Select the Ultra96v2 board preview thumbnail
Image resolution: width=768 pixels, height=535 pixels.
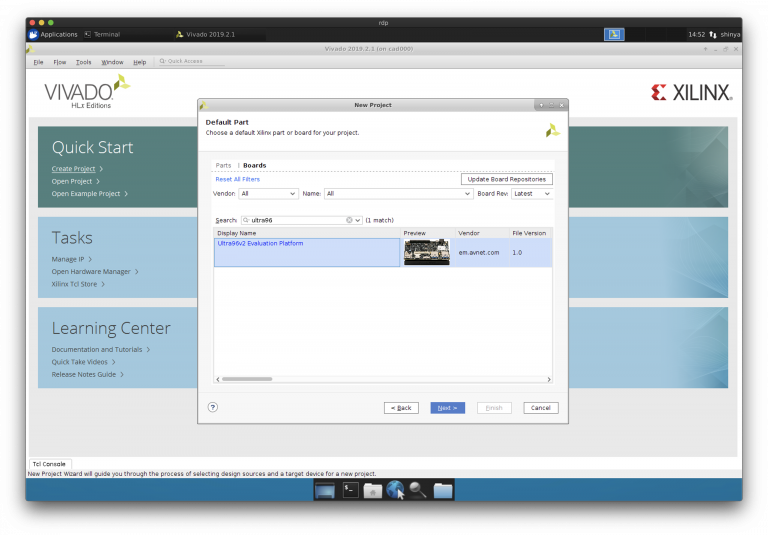tap(426, 252)
